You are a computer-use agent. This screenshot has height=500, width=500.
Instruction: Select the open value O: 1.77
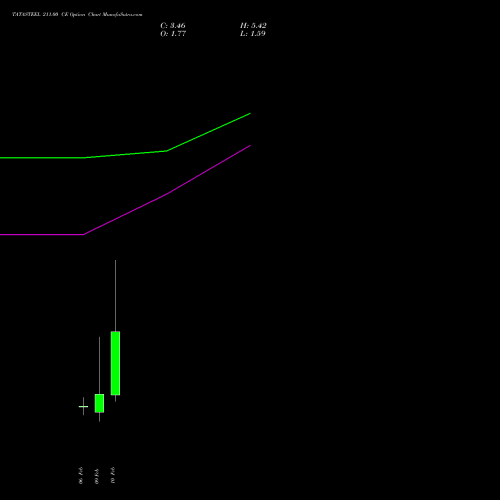coord(173,34)
